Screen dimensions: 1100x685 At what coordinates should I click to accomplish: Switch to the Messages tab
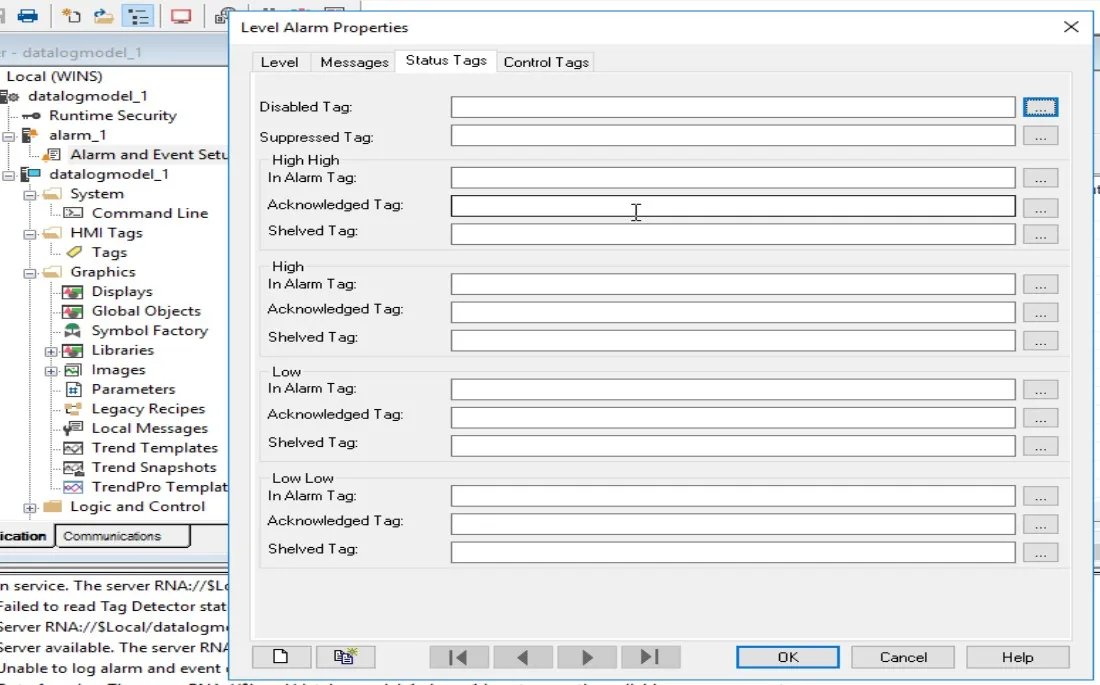pos(354,62)
